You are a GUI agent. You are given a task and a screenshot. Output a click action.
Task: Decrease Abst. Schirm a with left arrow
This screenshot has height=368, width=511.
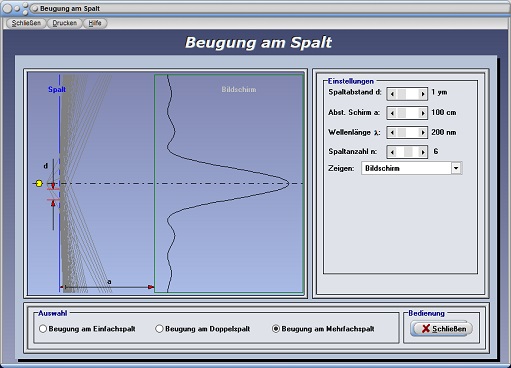click(392, 113)
